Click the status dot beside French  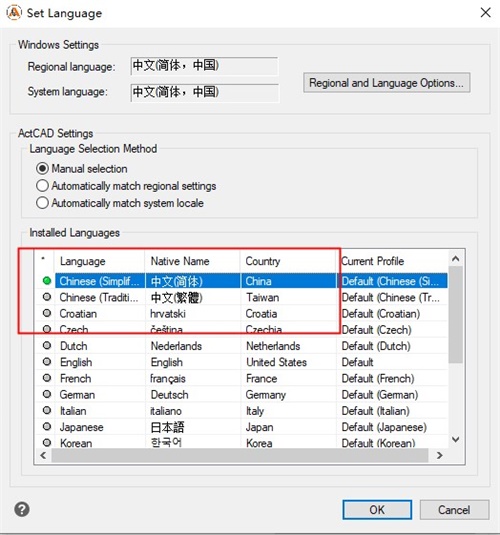pos(47,378)
